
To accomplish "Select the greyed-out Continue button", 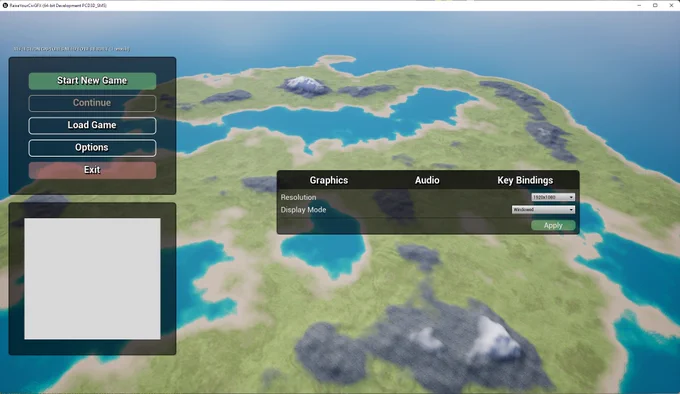I will [92, 103].
